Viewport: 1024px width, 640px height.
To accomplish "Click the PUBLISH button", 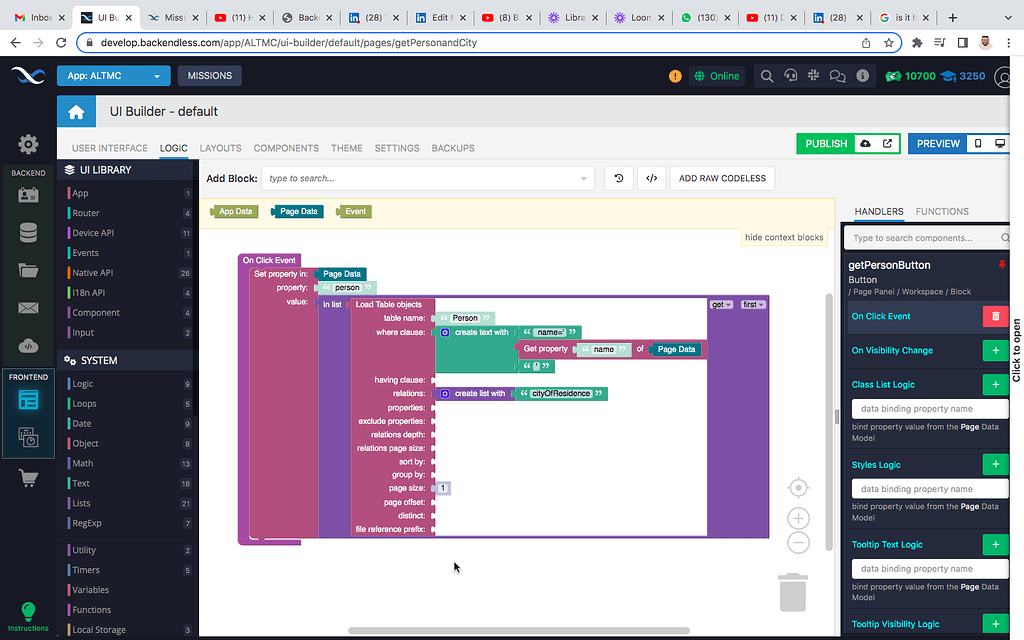I will [825, 143].
